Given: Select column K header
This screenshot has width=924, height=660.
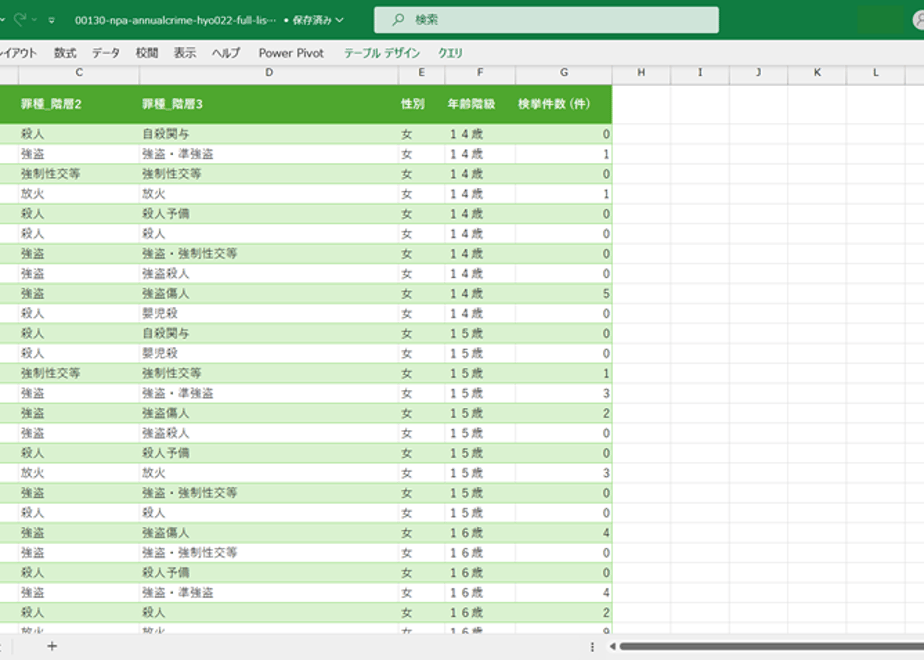Looking at the screenshot, I should [817, 72].
